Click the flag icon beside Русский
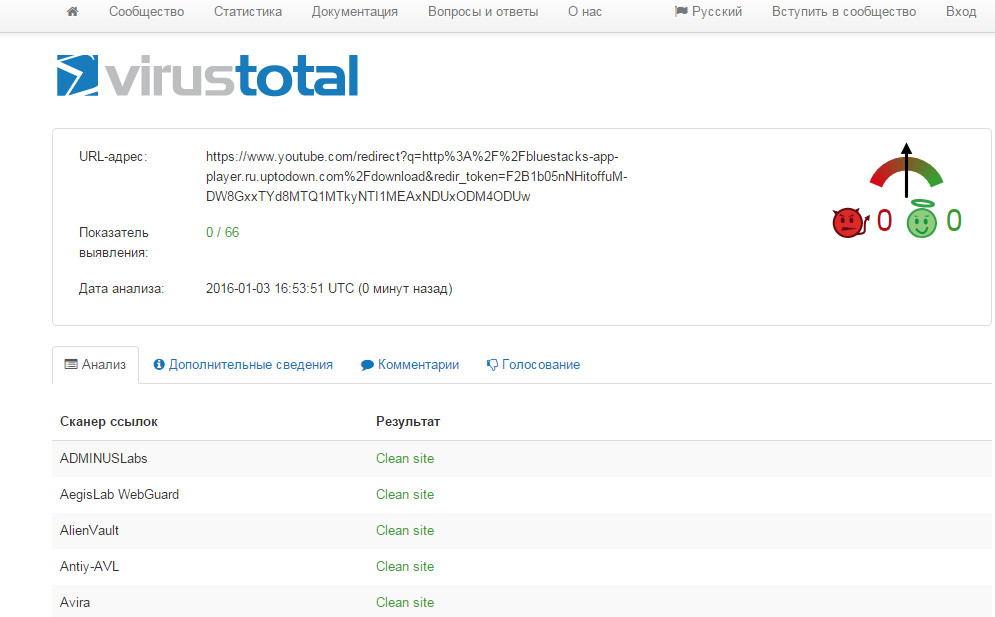This screenshot has height=617, width=995. (x=681, y=11)
